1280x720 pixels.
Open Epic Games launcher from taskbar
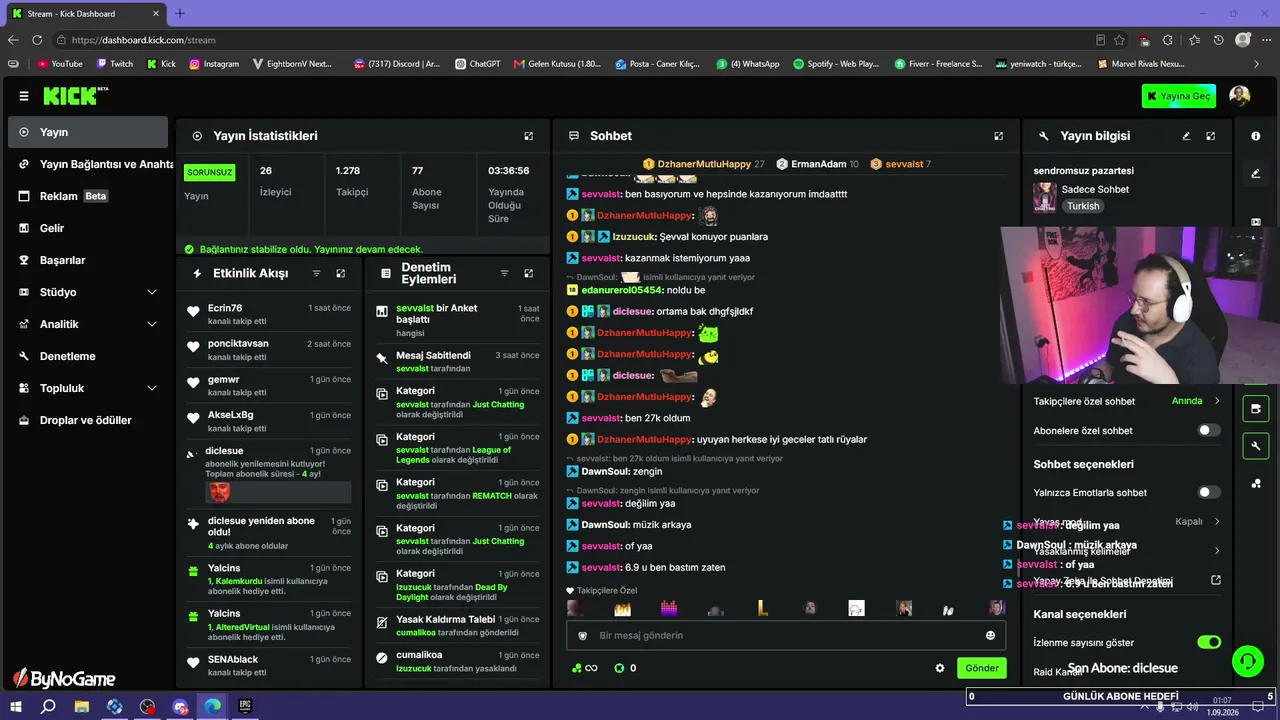tap(245, 707)
